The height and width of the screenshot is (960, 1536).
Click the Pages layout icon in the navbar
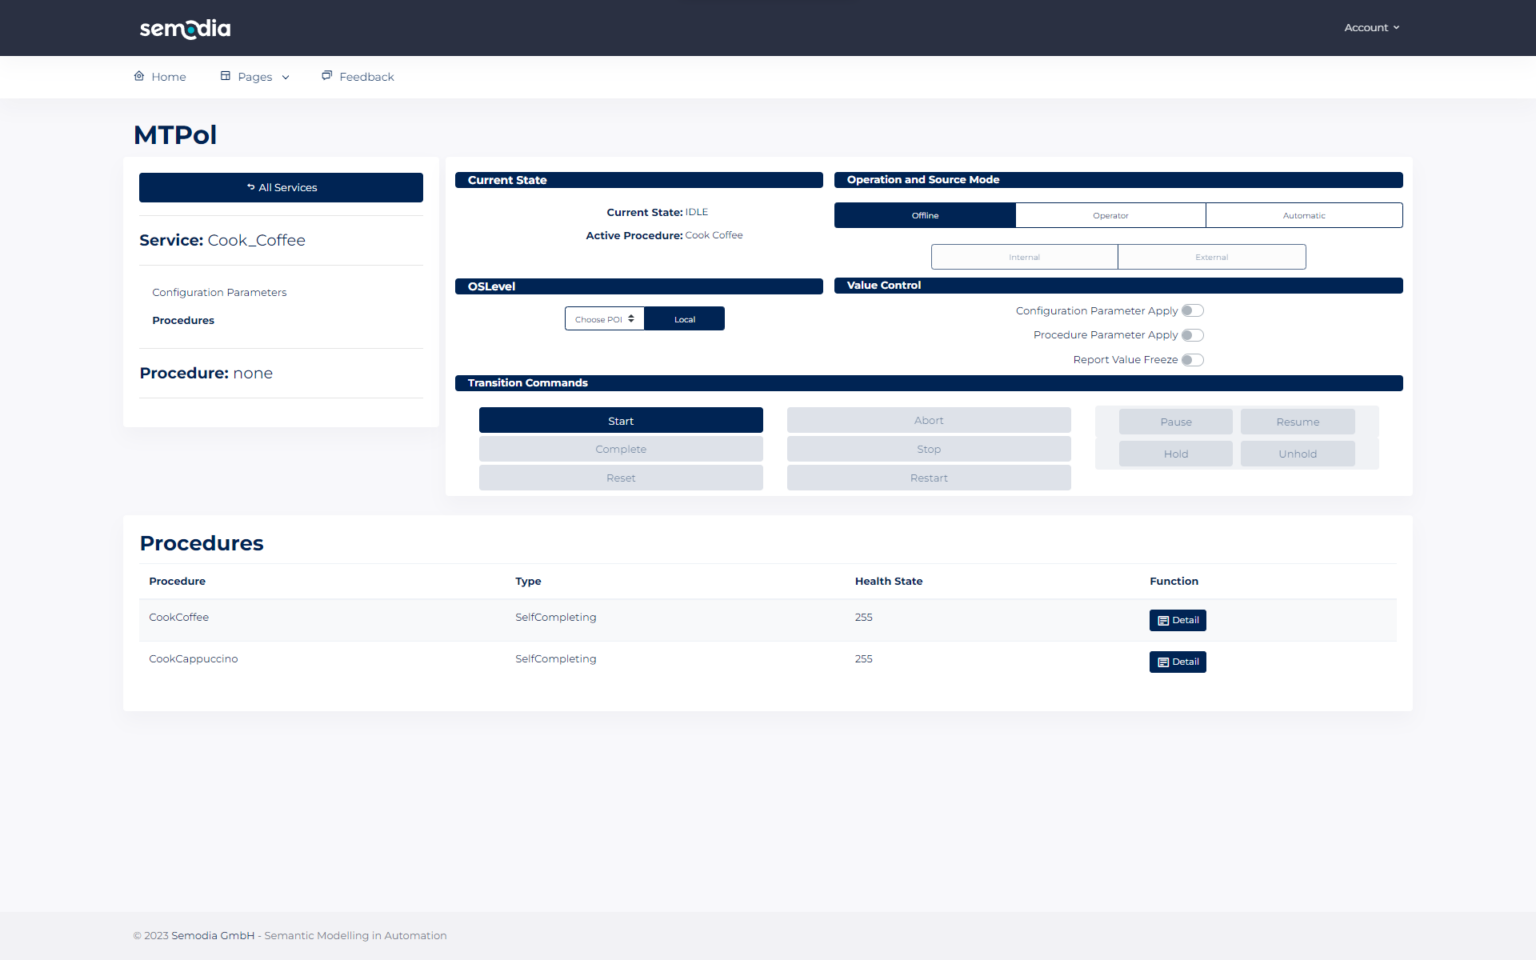point(224,76)
